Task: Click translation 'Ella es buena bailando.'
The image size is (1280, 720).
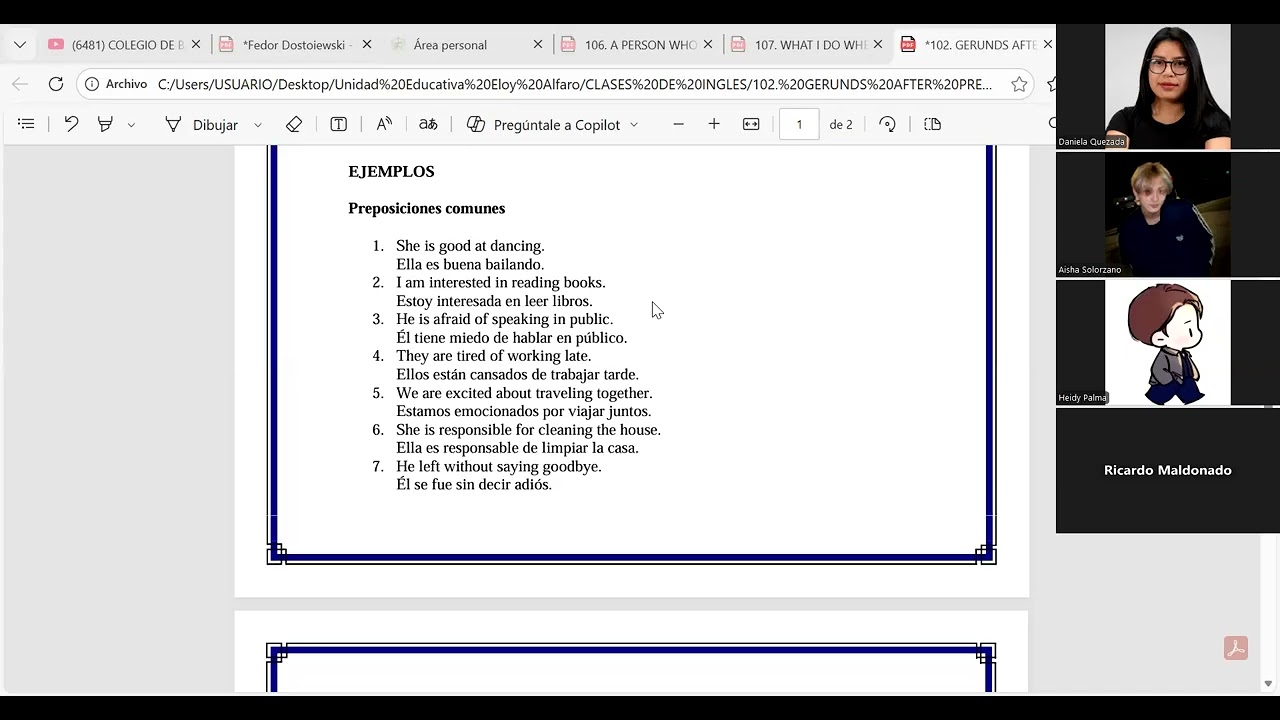Action: 470,265
